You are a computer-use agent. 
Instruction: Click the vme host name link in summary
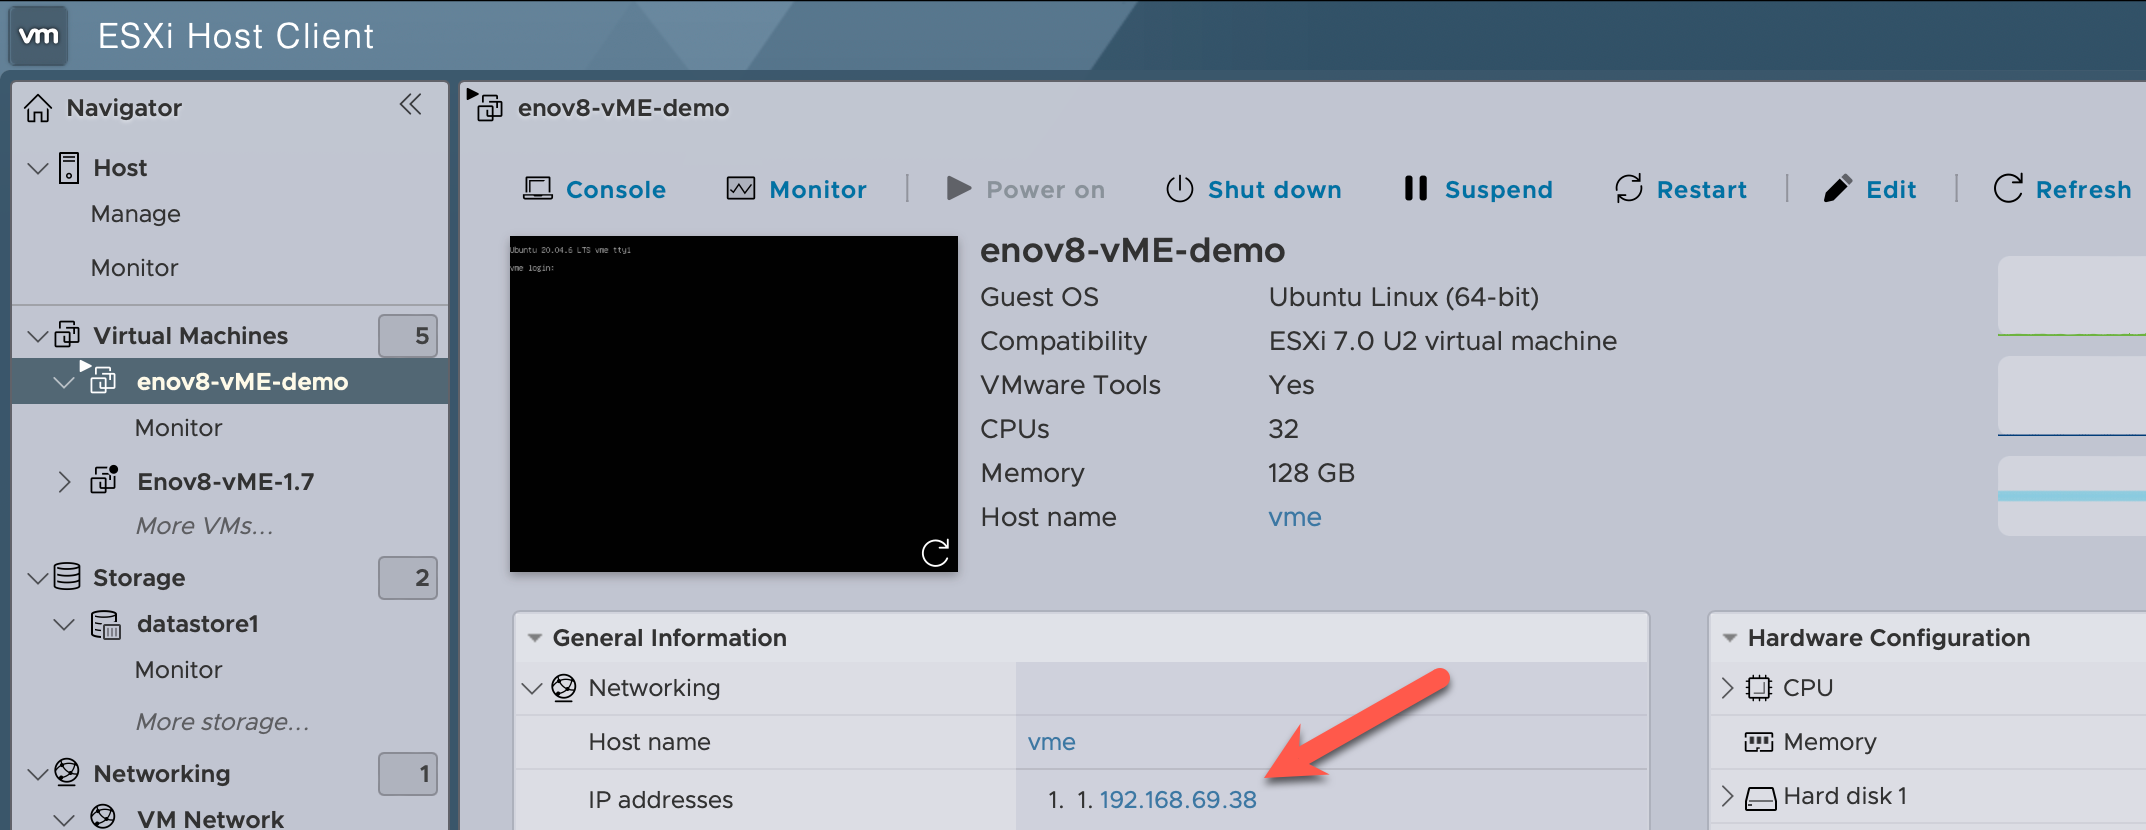[x=1295, y=517]
